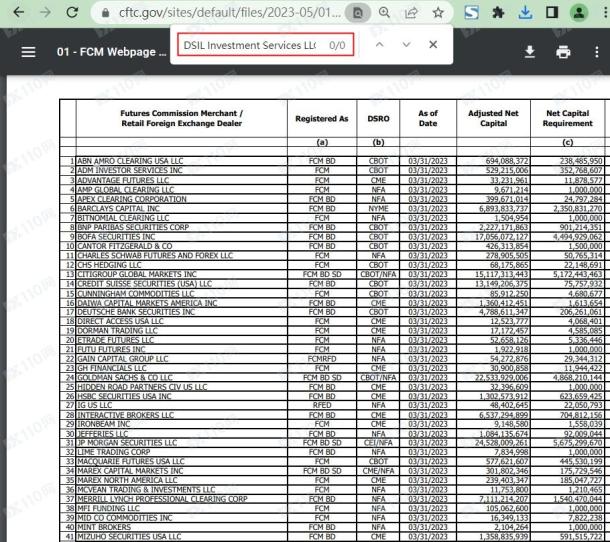Toggle the browser side panel

click(552, 12)
